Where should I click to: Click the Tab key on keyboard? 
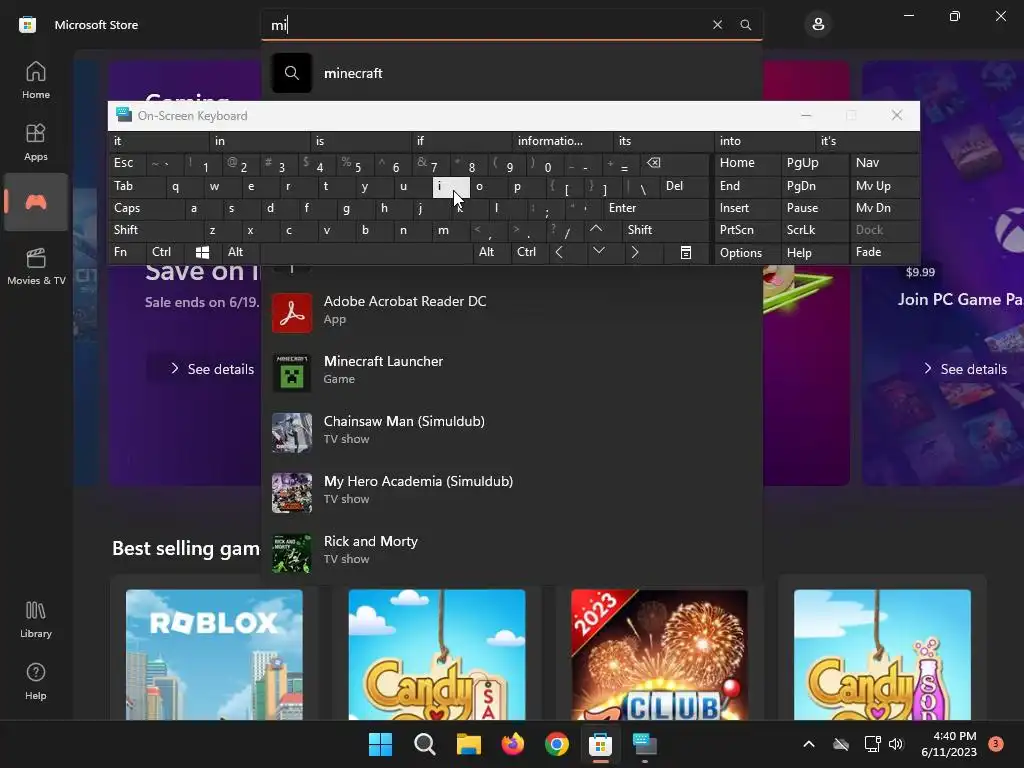[137, 186]
